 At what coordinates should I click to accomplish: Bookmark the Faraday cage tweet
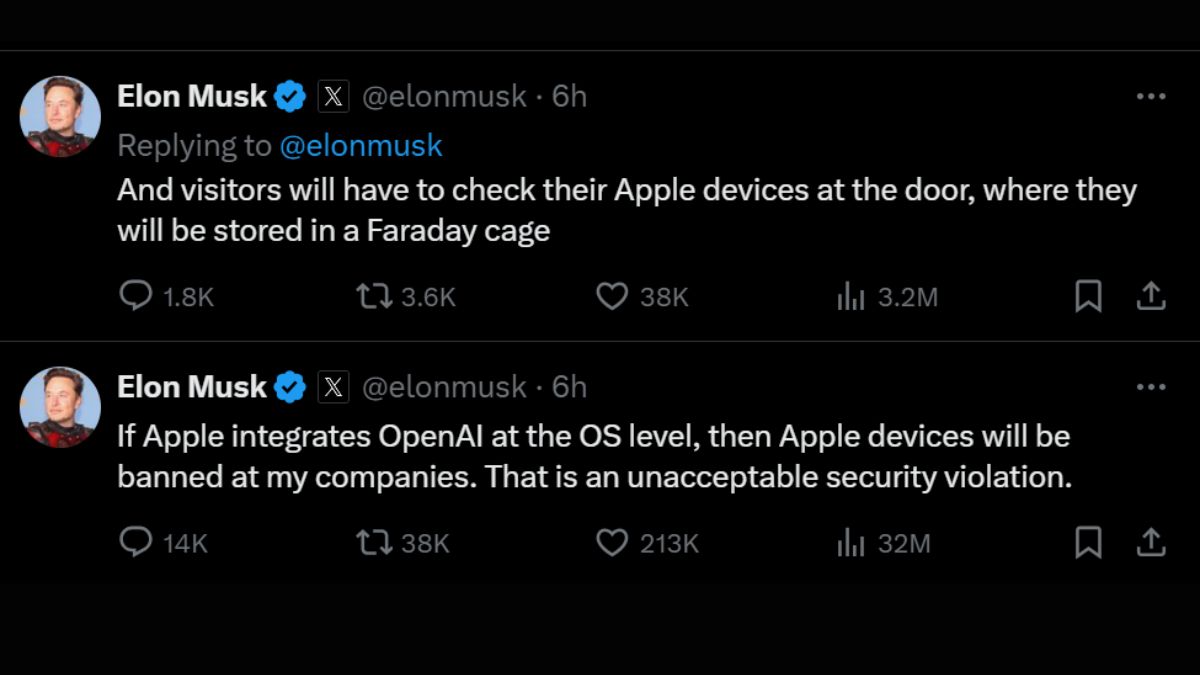(1088, 296)
